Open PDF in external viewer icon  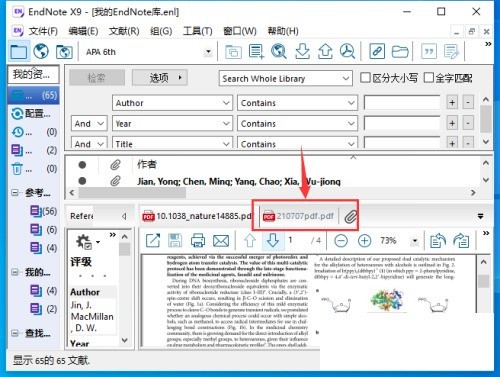[153, 240]
